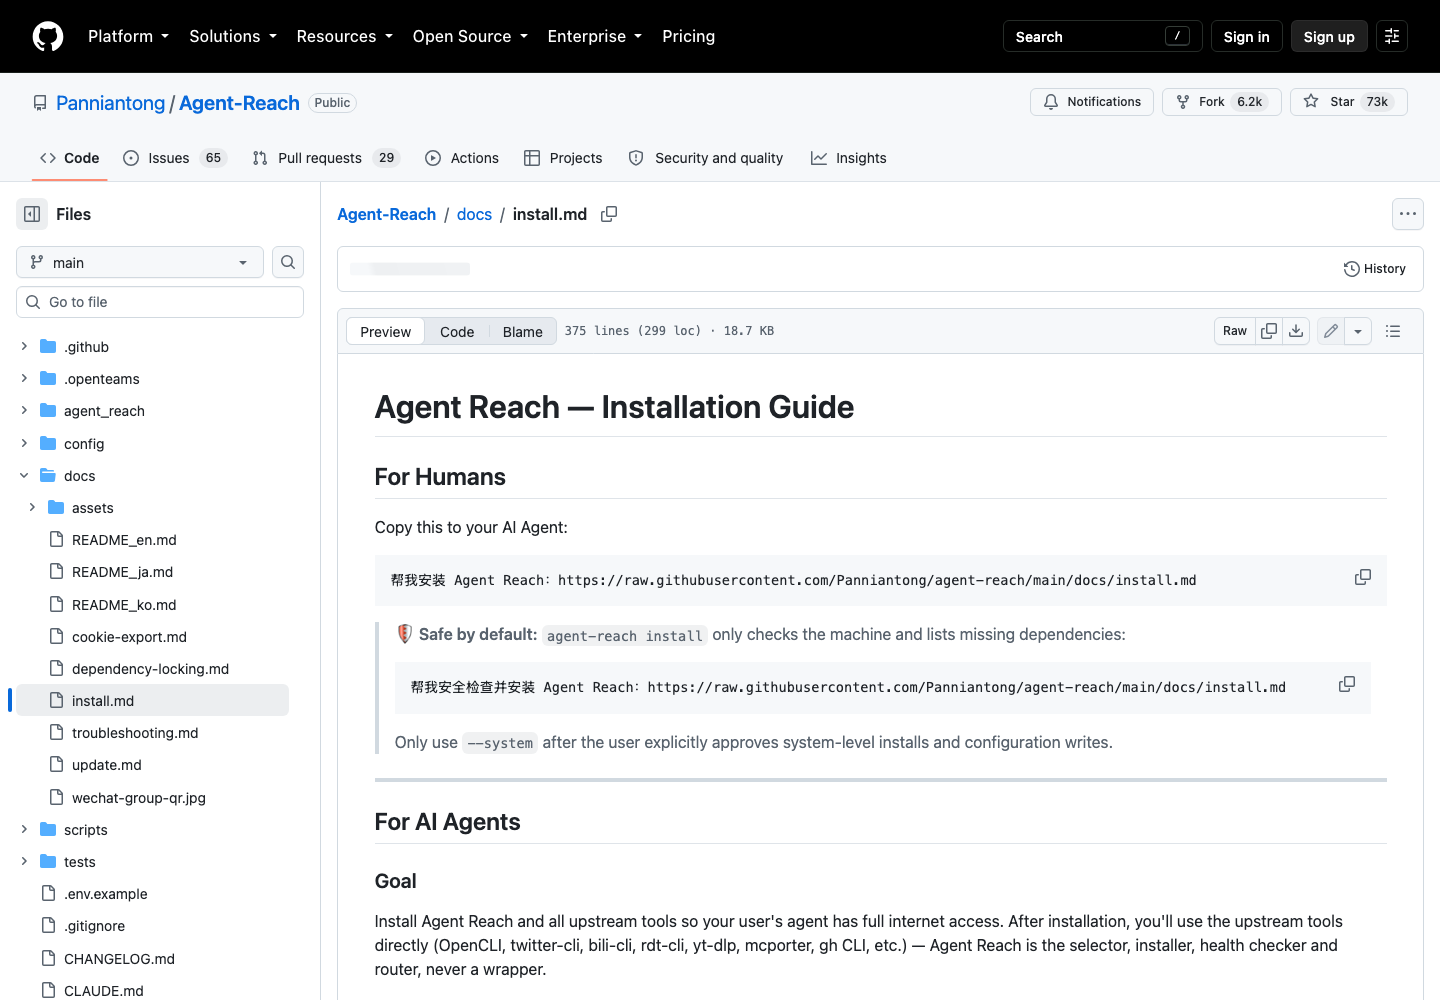
Task: Go to the Actions tab
Action: [x=462, y=158]
